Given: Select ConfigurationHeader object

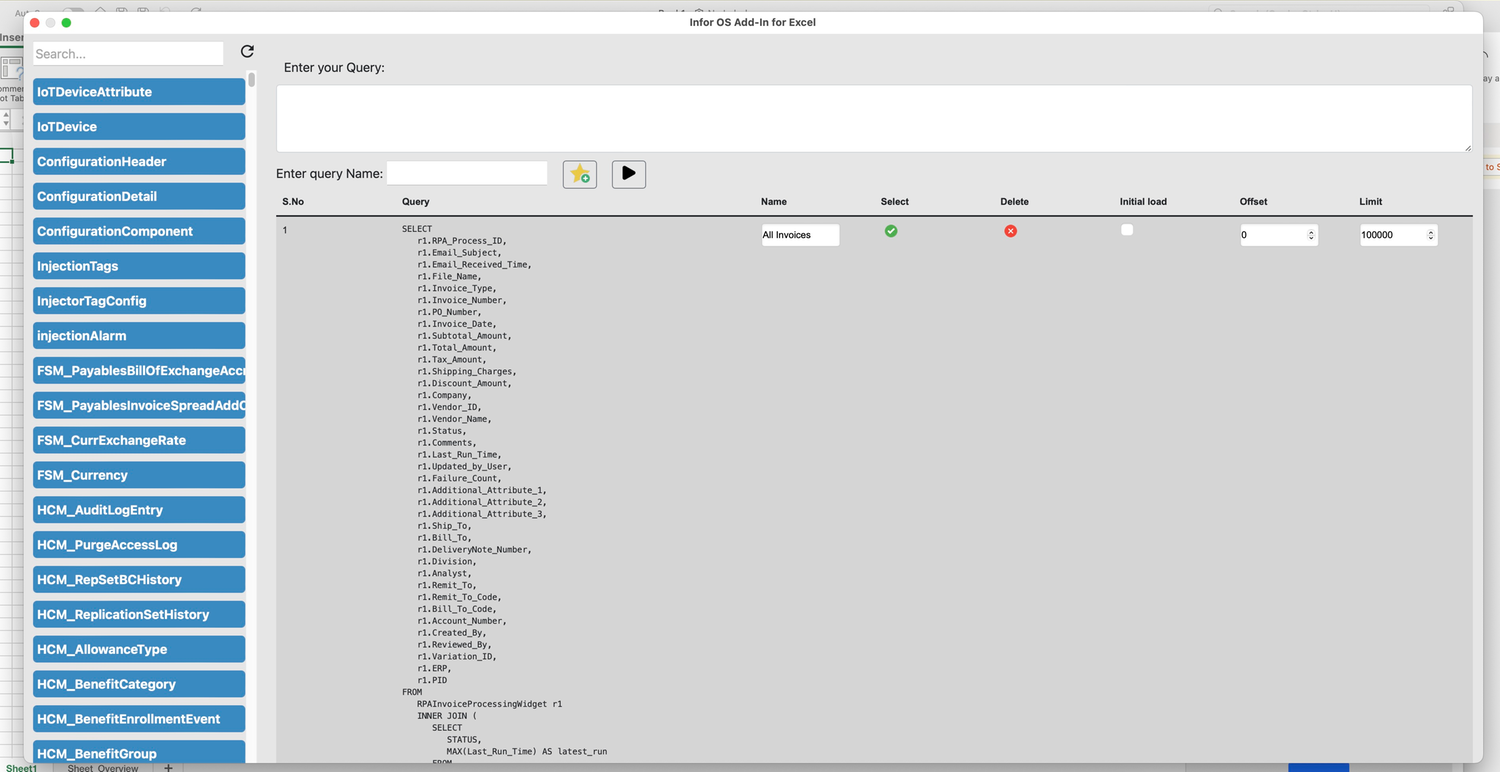Looking at the screenshot, I should click(139, 162).
